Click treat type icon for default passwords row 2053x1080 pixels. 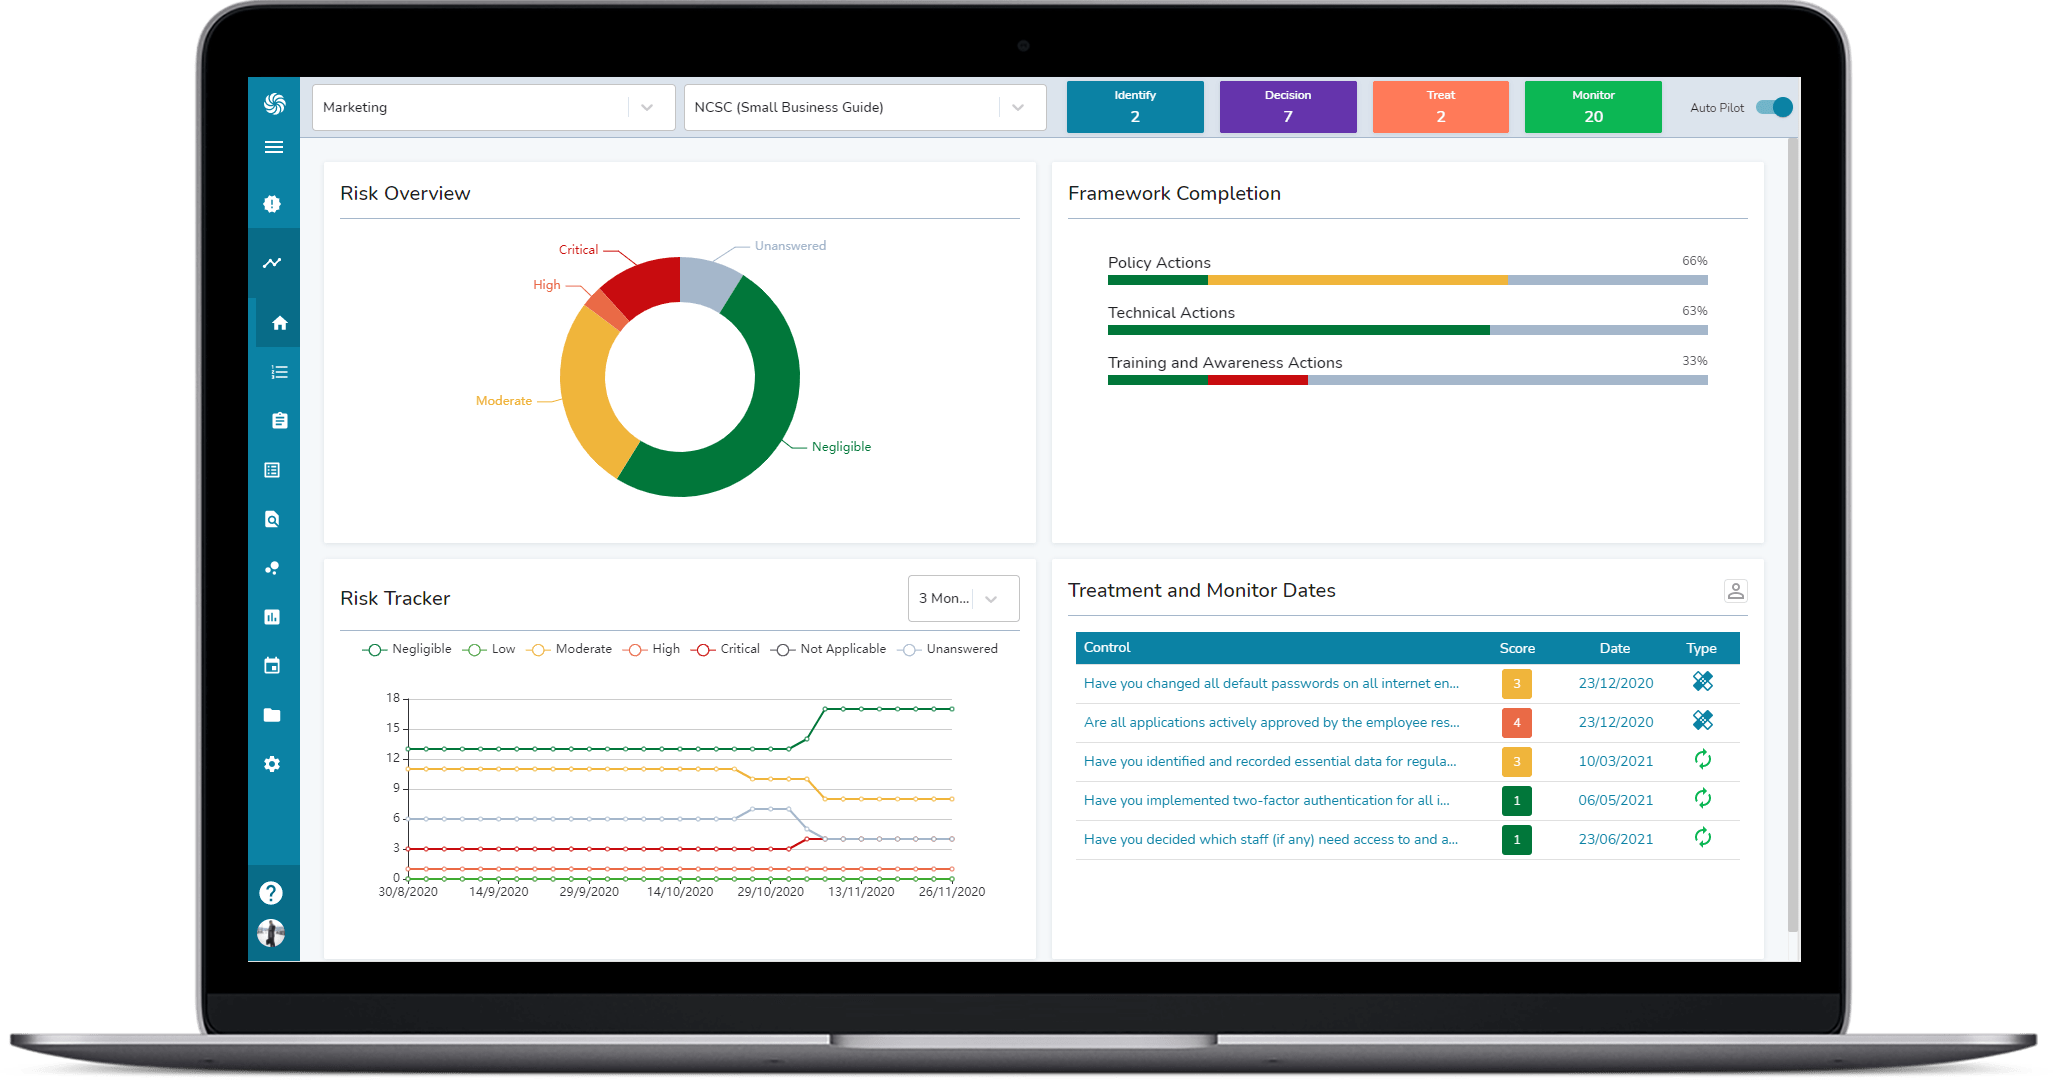(1703, 682)
